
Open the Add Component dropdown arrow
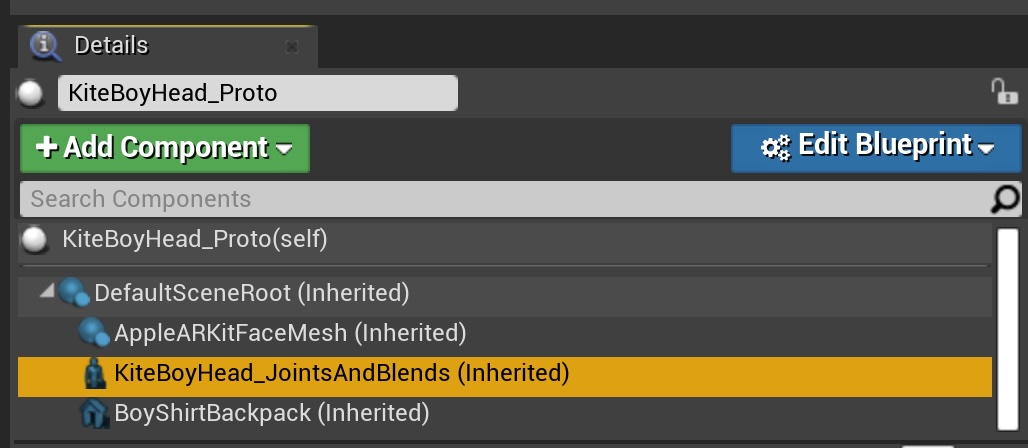[283, 150]
